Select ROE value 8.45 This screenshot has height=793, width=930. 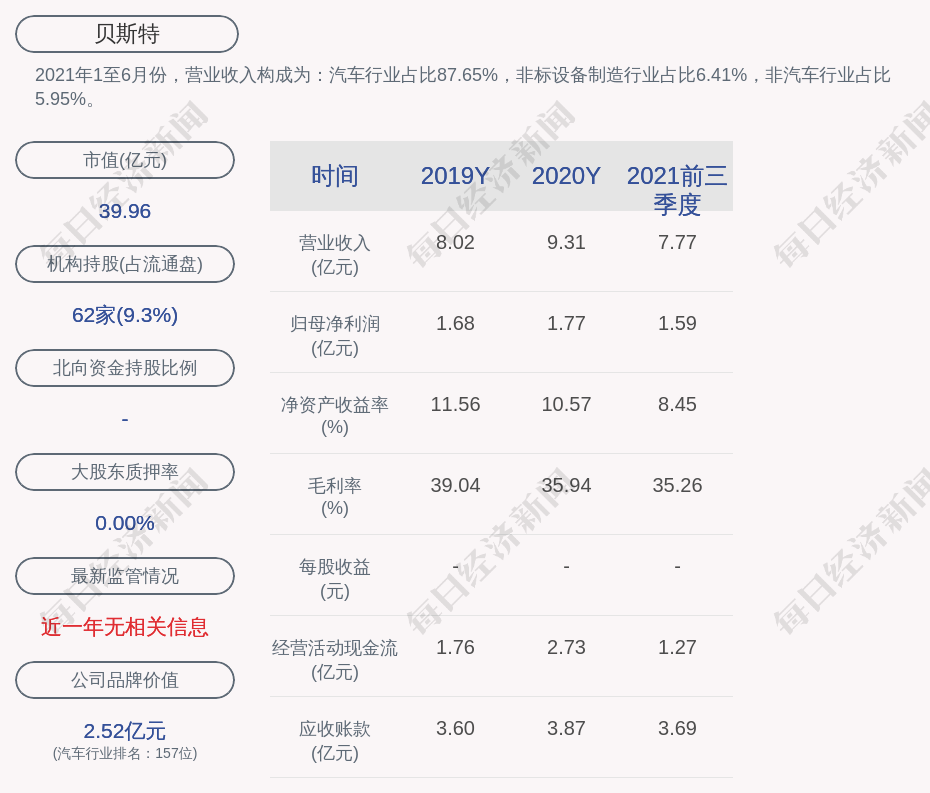click(x=677, y=405)
